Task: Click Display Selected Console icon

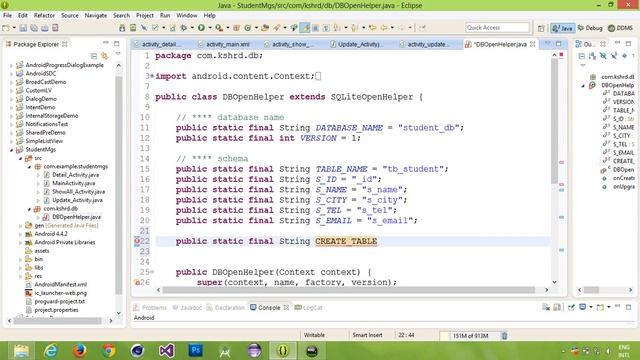Action: (x=583, y=307)
